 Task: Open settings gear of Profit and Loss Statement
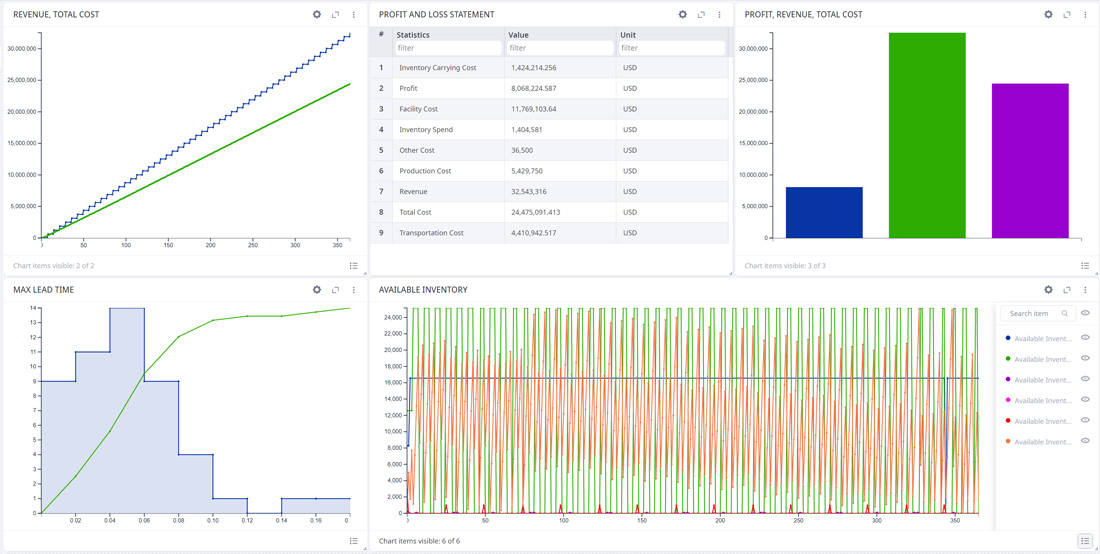(683, 14)
